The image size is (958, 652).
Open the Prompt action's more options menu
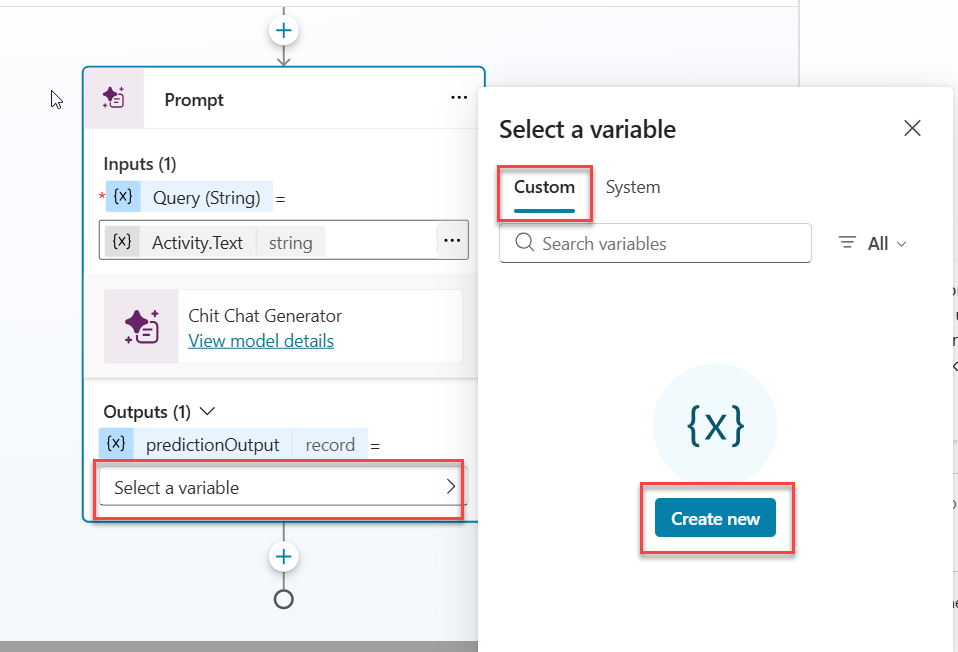[459, 97]
